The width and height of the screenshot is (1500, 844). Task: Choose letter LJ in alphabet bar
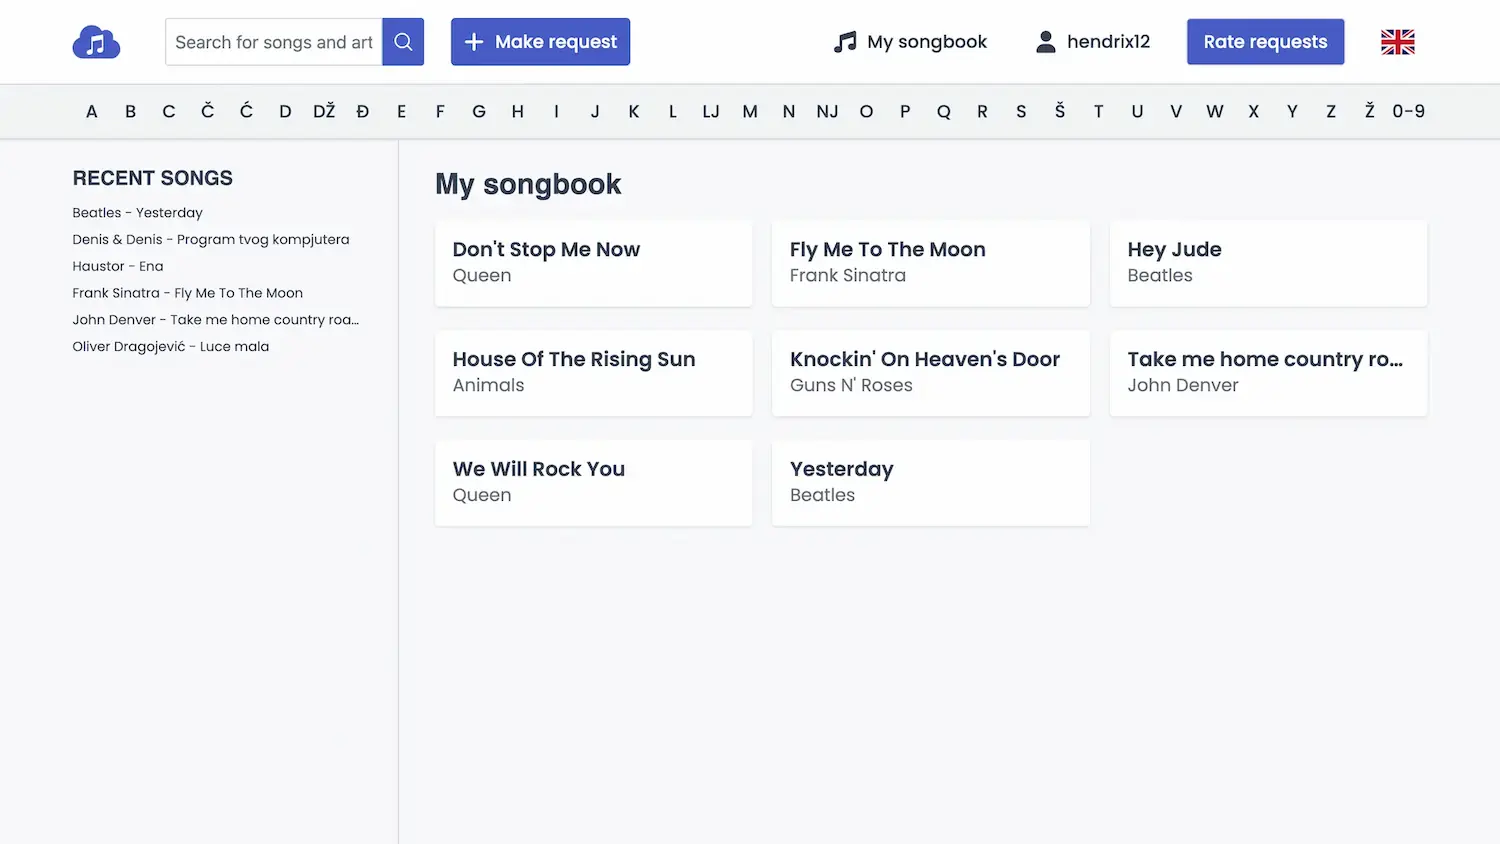pyautogui.click(x=711, y=112)
